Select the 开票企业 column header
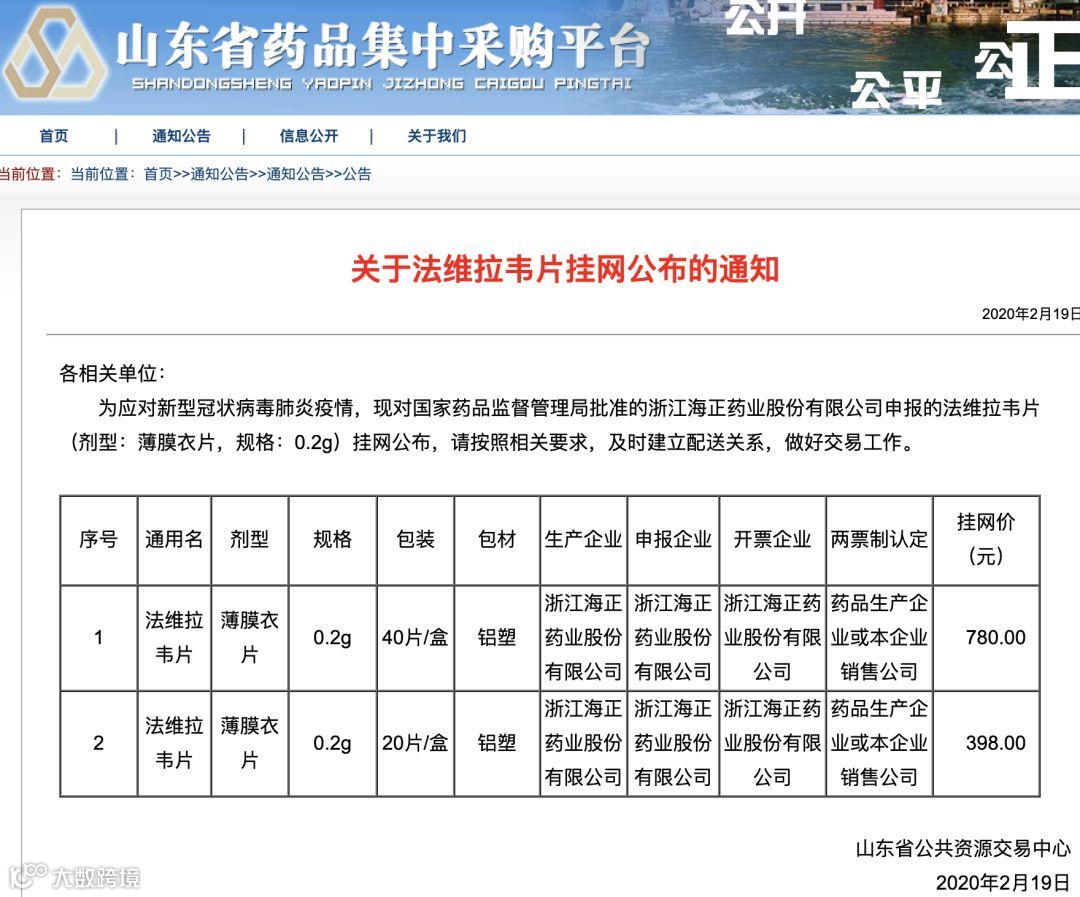Viewport: 1080px width, 897px height. (772, 539)
